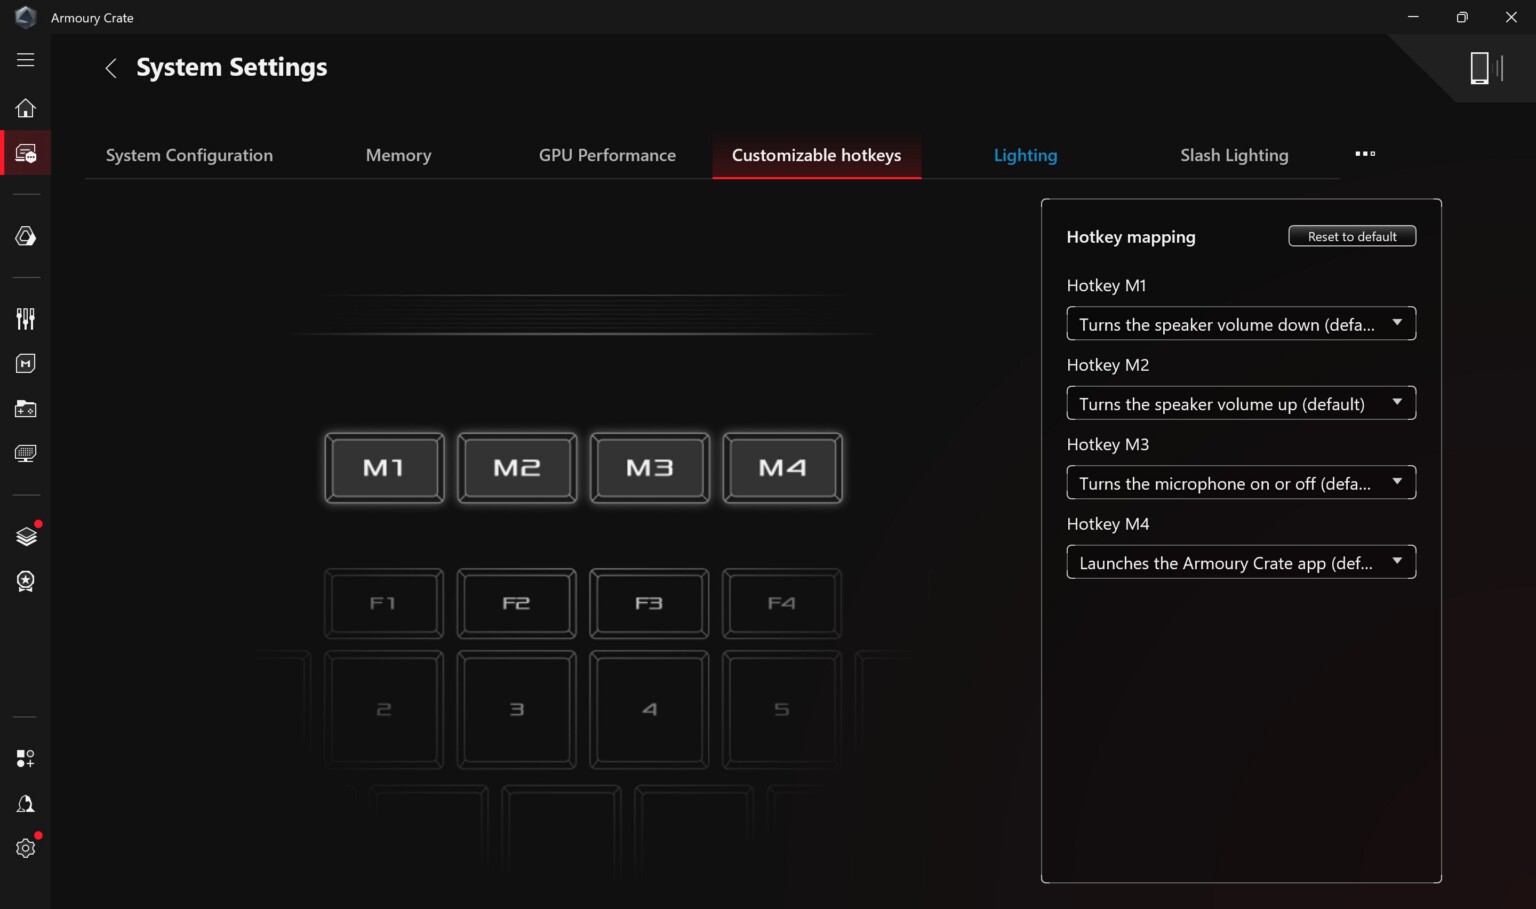
Task: Expand the Hotkey M2 action dropdown
Action: coord(1241,403)
